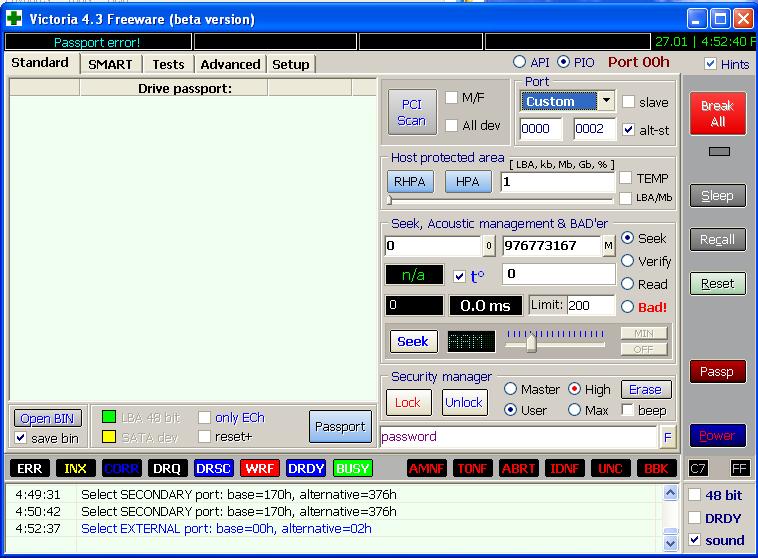Screen dimensions: 758x558
Task: Click the acoustic management slider handle
Action: tap(531, 343)
